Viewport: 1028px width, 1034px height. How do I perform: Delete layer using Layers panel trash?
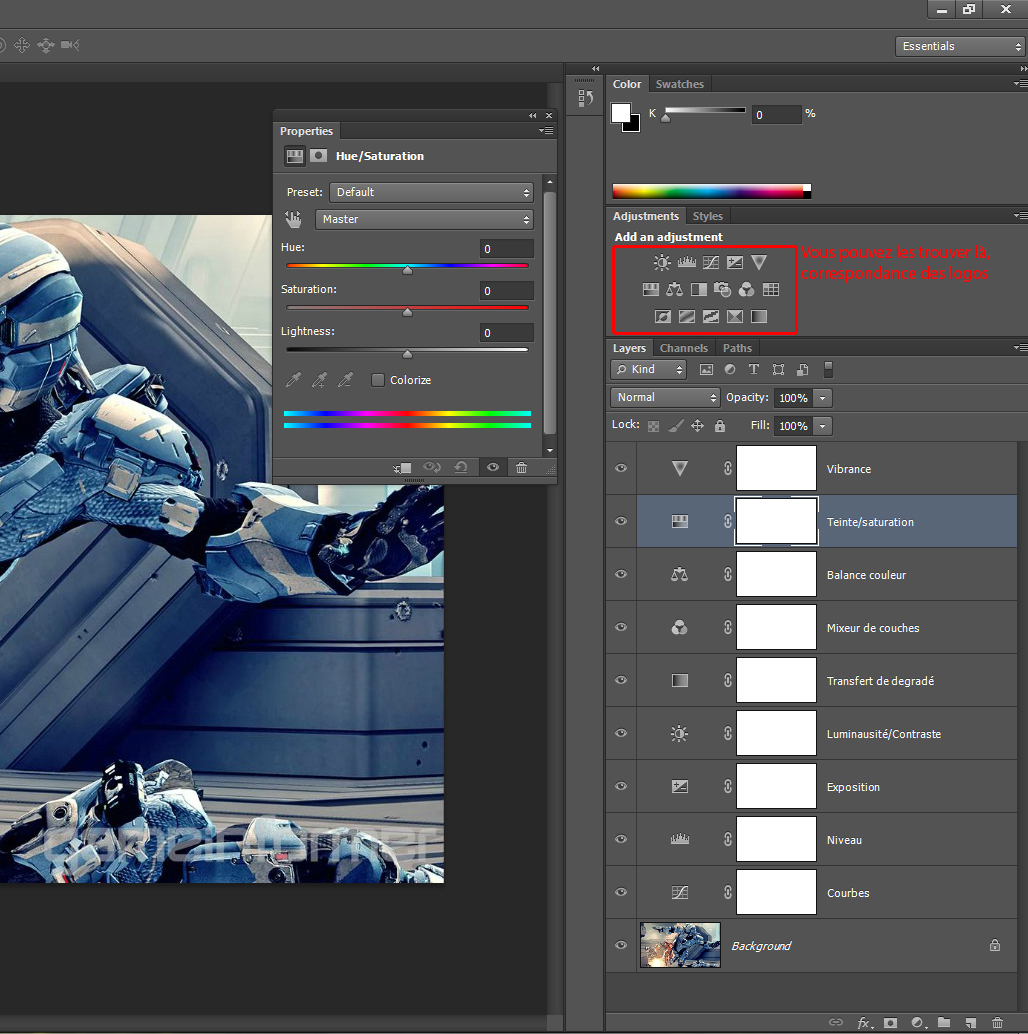click(997, 1023)
